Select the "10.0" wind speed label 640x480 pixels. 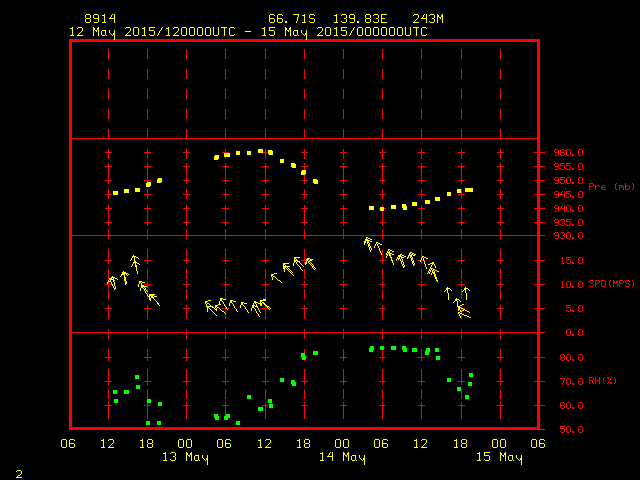571,285
